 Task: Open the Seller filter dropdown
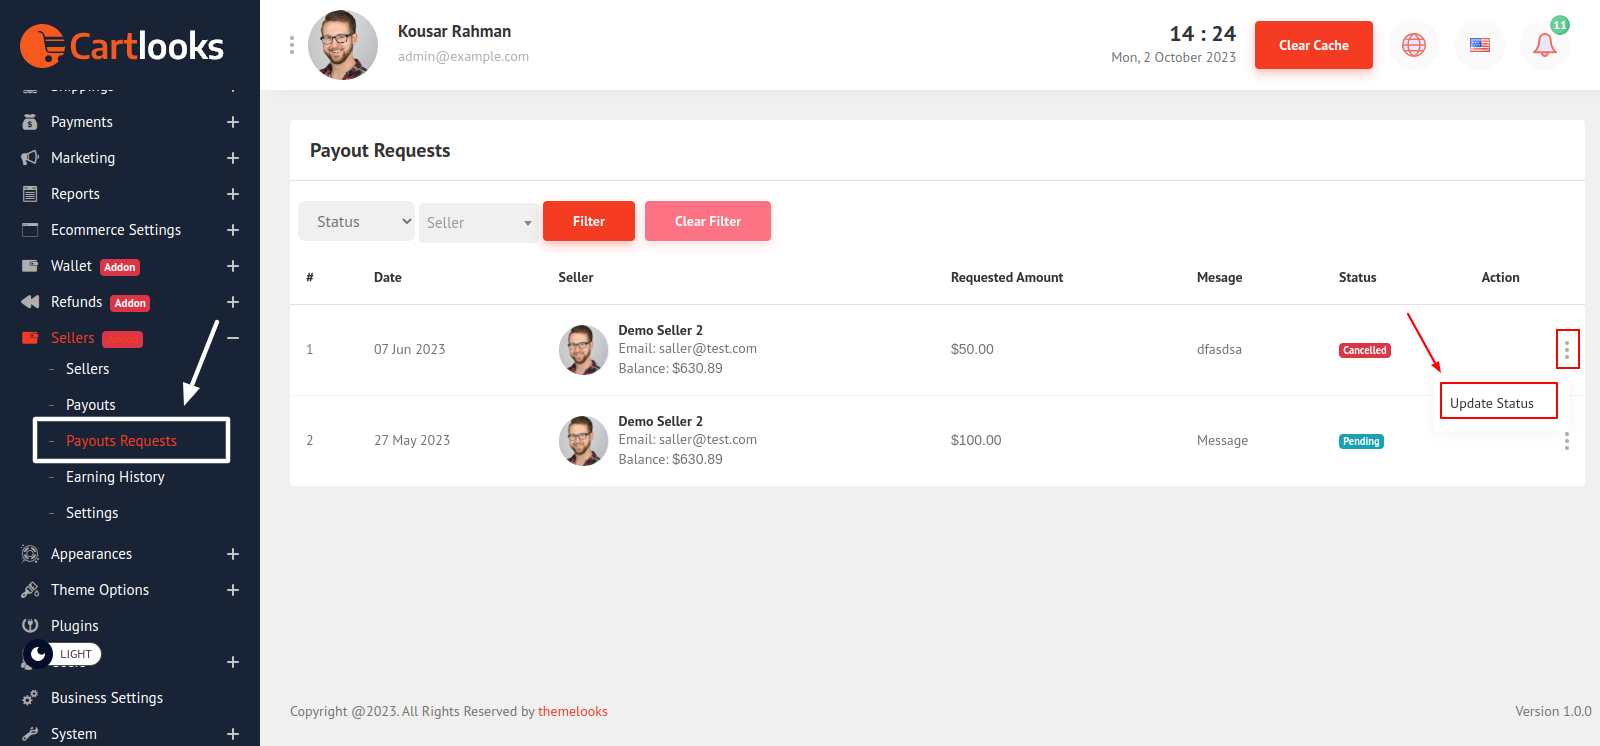478,223
